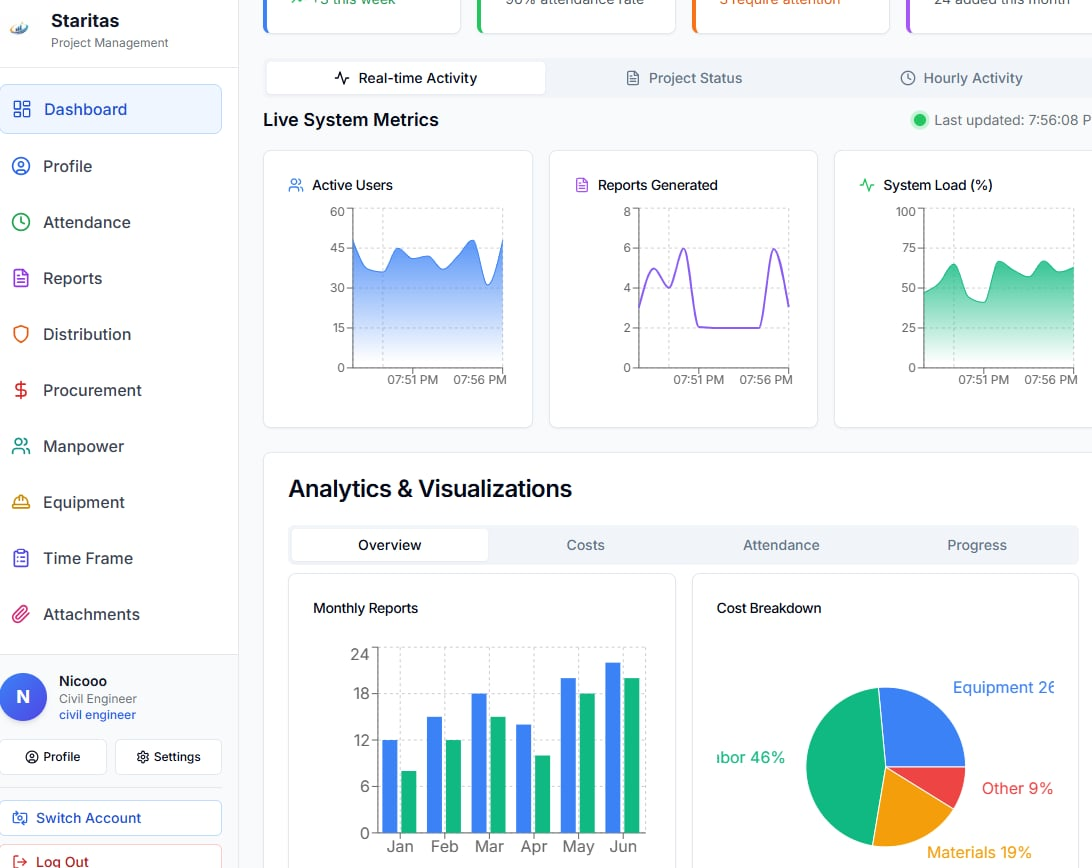Click the Reports document icon
This screenshot has height=868, width=1092.
click(23, 278)
